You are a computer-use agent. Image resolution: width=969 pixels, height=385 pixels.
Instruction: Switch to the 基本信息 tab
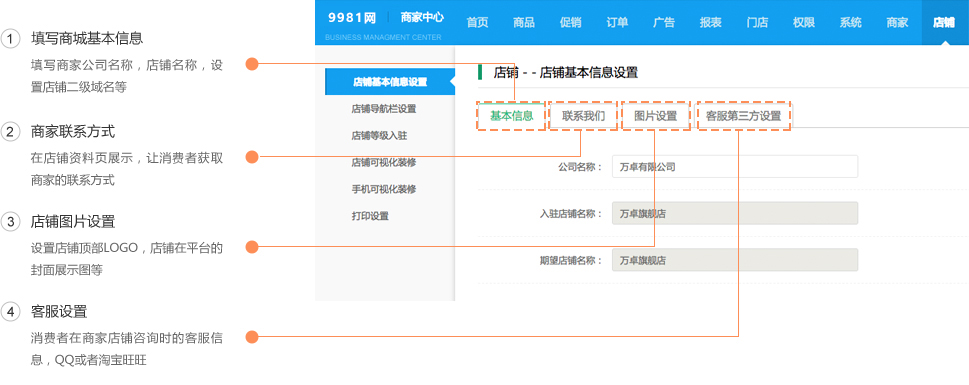(x=512, y=116)
